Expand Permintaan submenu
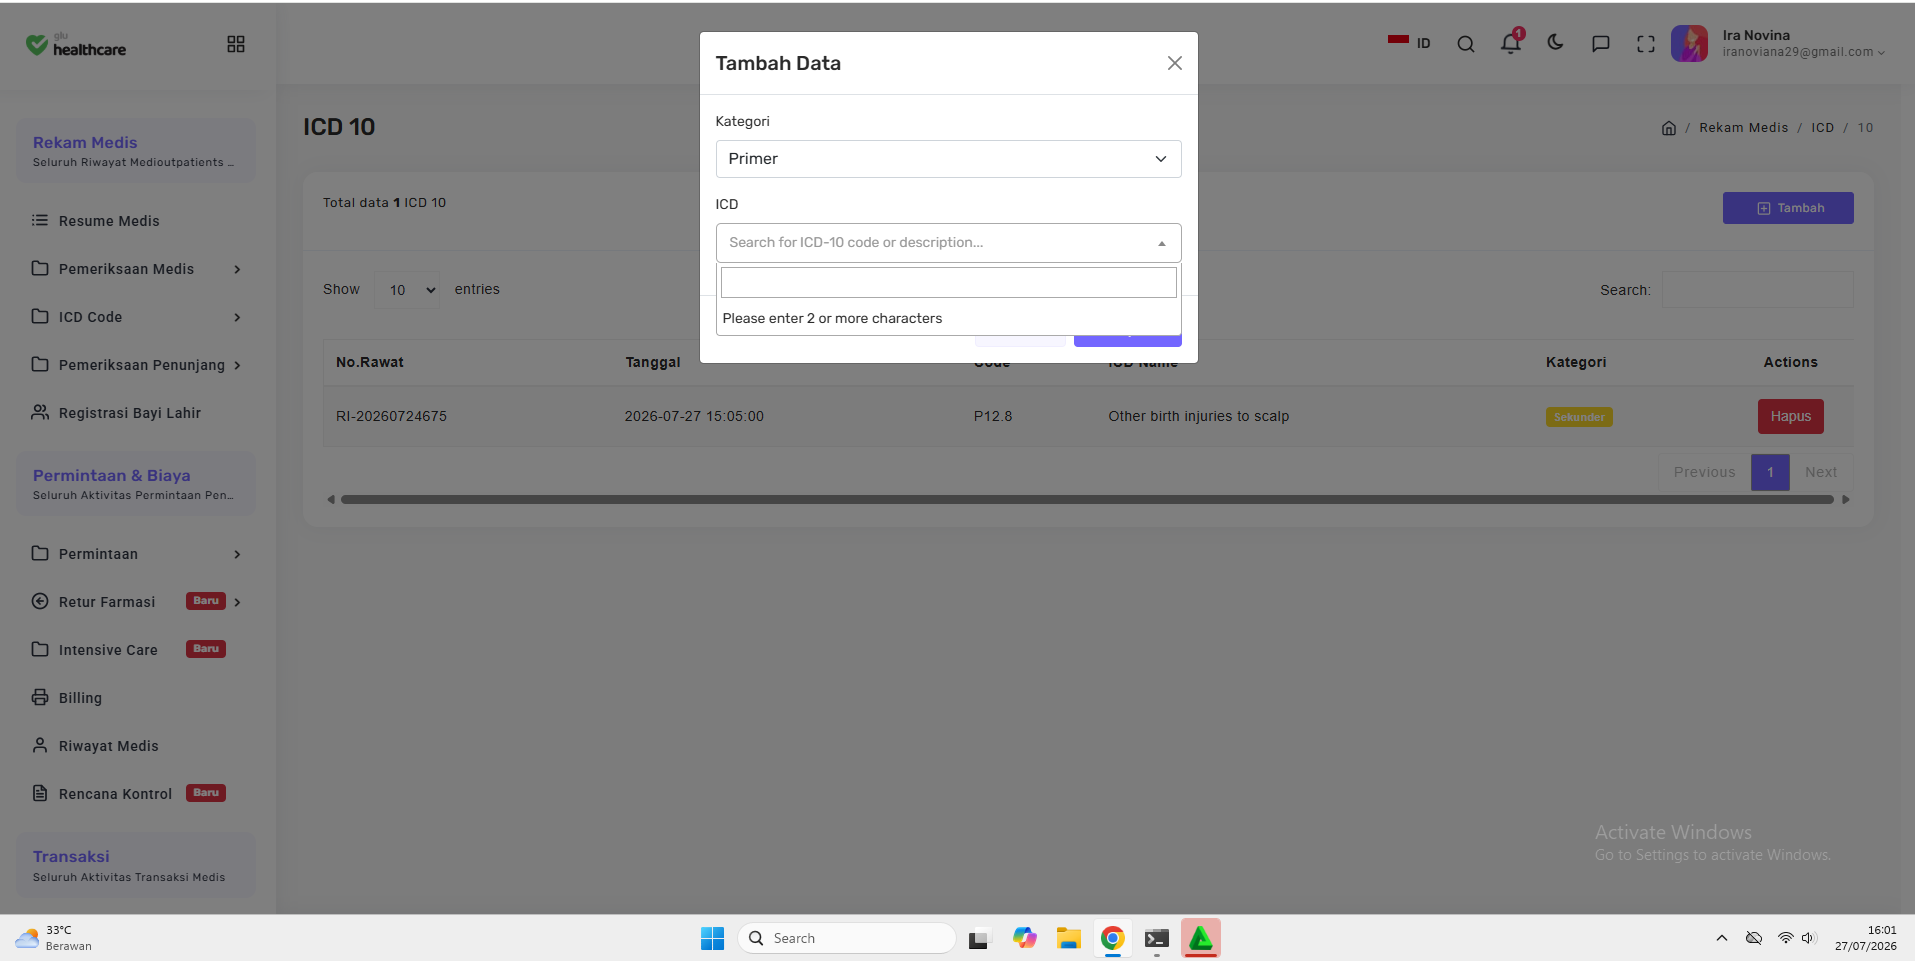This screenshot has width=1915, height=961. coord(136,554)
